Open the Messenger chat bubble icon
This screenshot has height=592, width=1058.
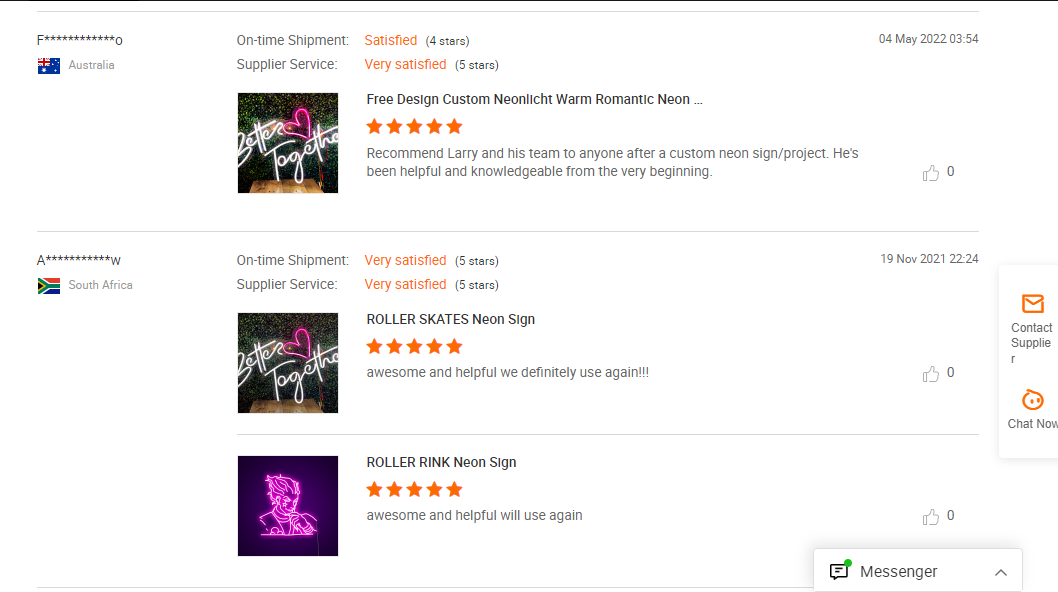[x=839, y=570]
